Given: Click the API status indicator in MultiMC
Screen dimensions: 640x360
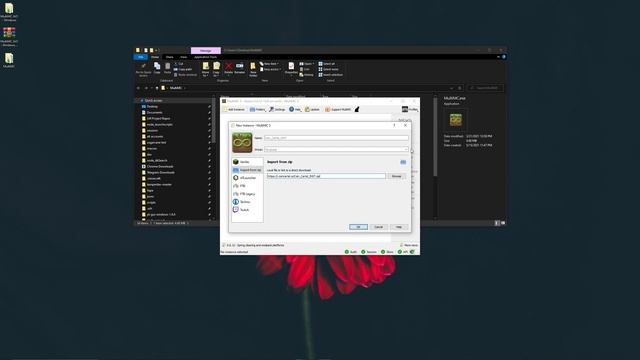Looking at the screenshot, I should pyautogui.click(x=403, y=252).
